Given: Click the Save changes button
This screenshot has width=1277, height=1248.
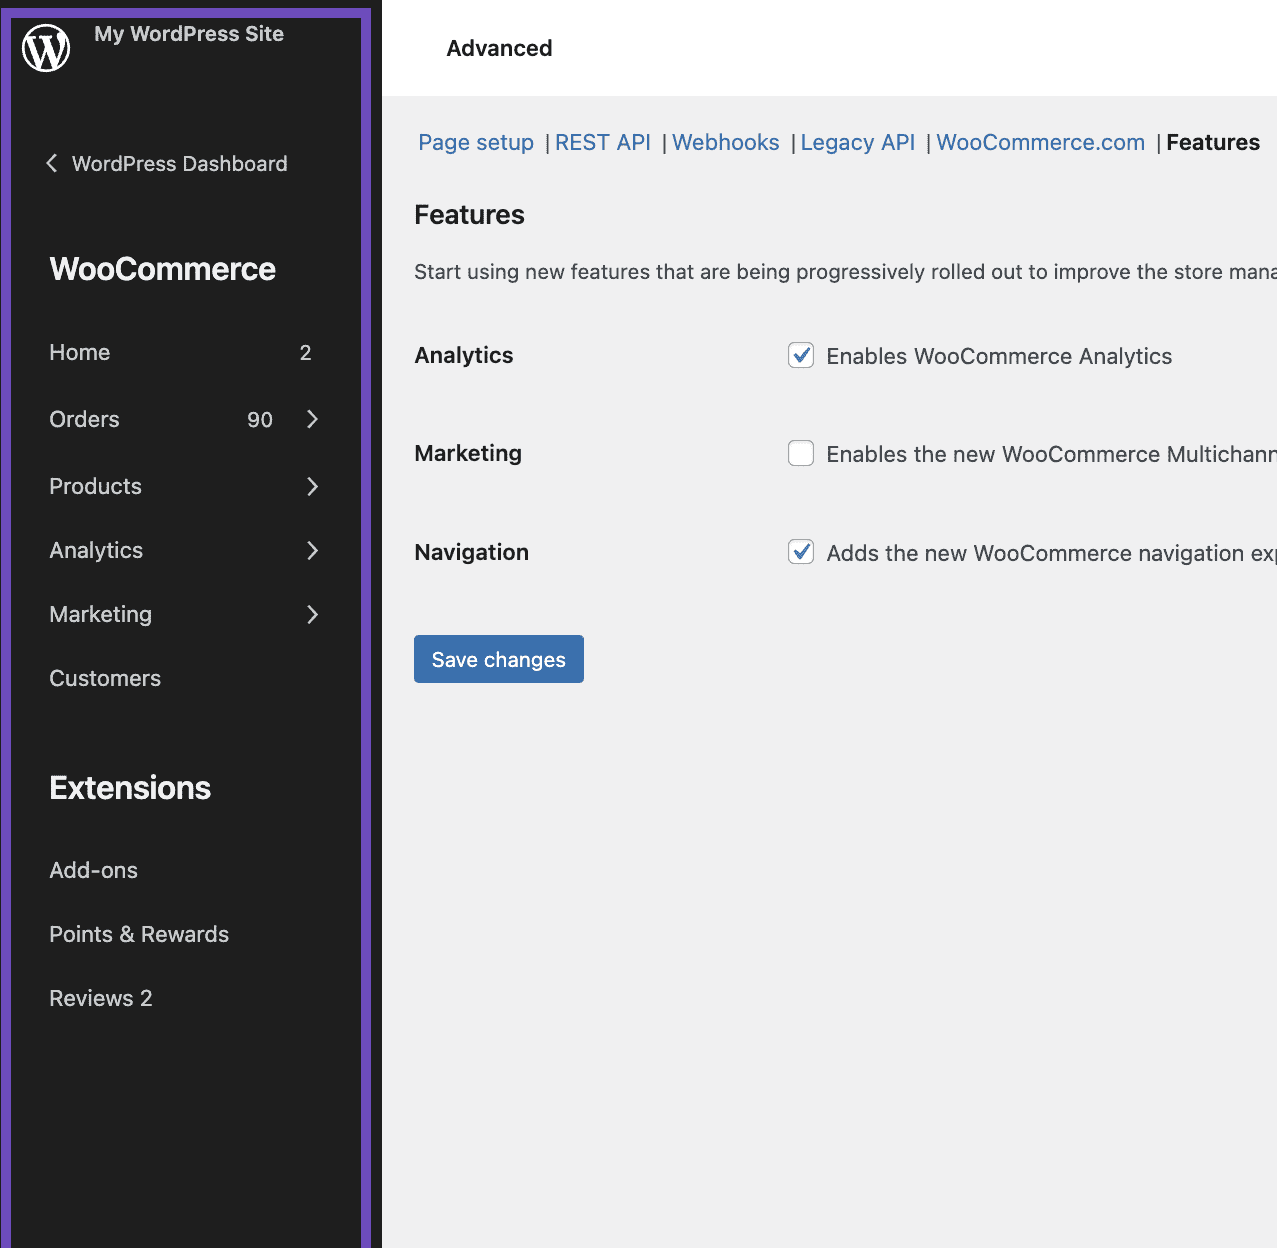Looking at the screenshot, I should (x=498, y=659).
